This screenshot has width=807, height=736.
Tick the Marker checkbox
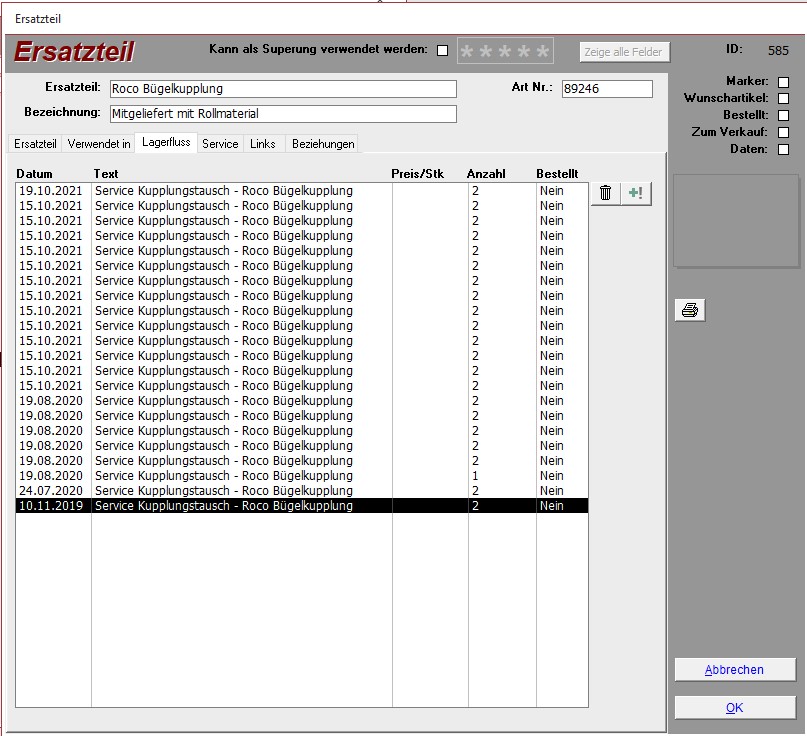783,82
